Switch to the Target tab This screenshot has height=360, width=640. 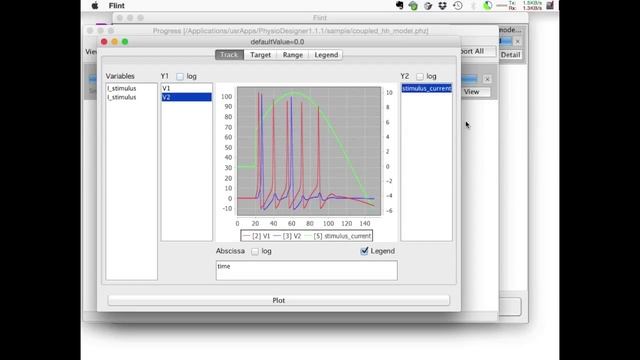coord(260,55)
